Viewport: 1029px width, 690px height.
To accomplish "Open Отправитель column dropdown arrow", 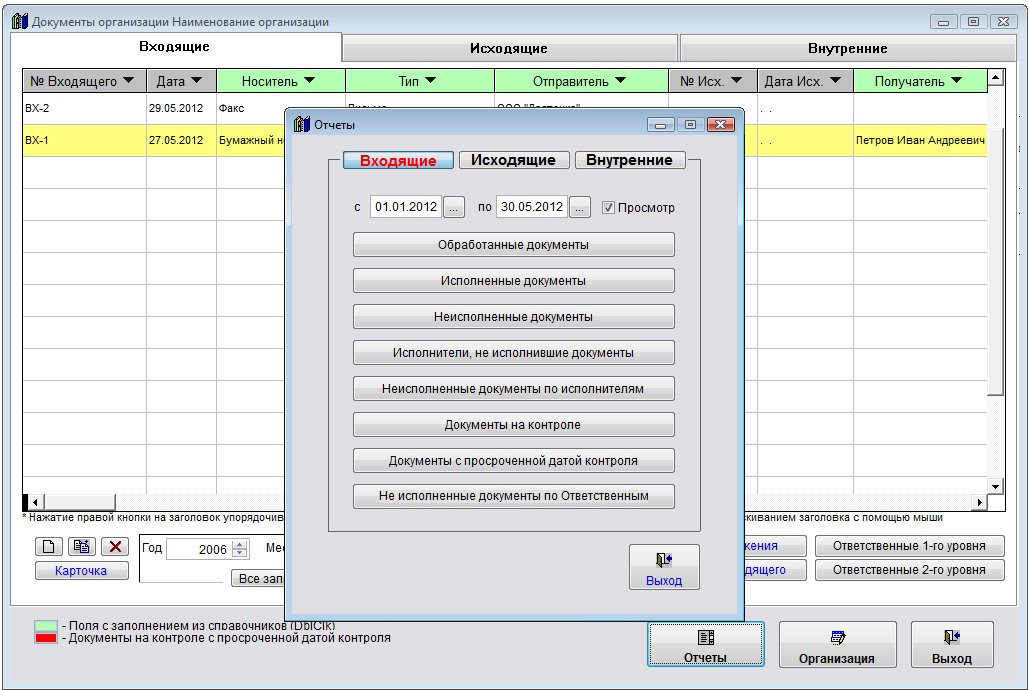I will (x=621, y=80).
